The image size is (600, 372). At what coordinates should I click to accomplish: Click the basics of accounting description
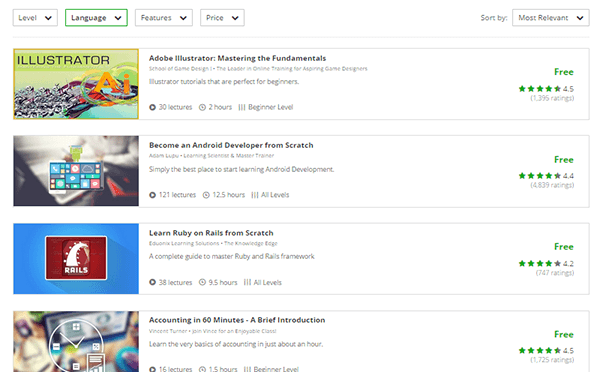[236, 344]
